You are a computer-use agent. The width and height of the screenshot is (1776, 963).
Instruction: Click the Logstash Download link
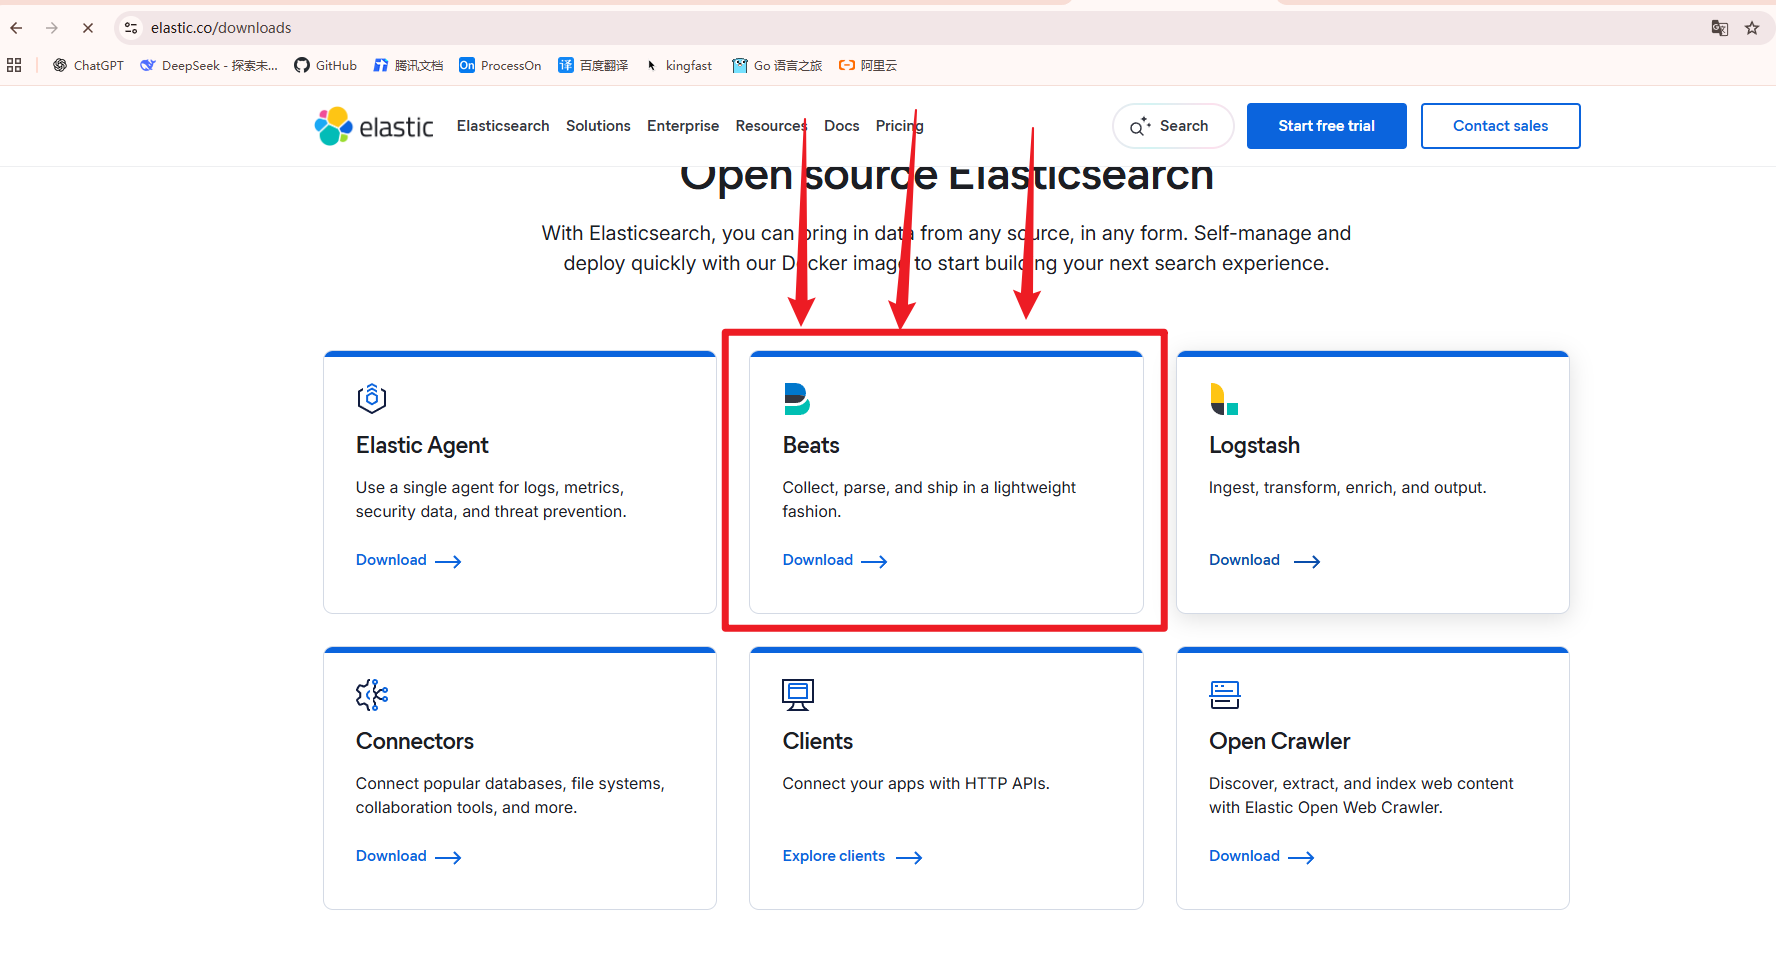pos(1265,560)
